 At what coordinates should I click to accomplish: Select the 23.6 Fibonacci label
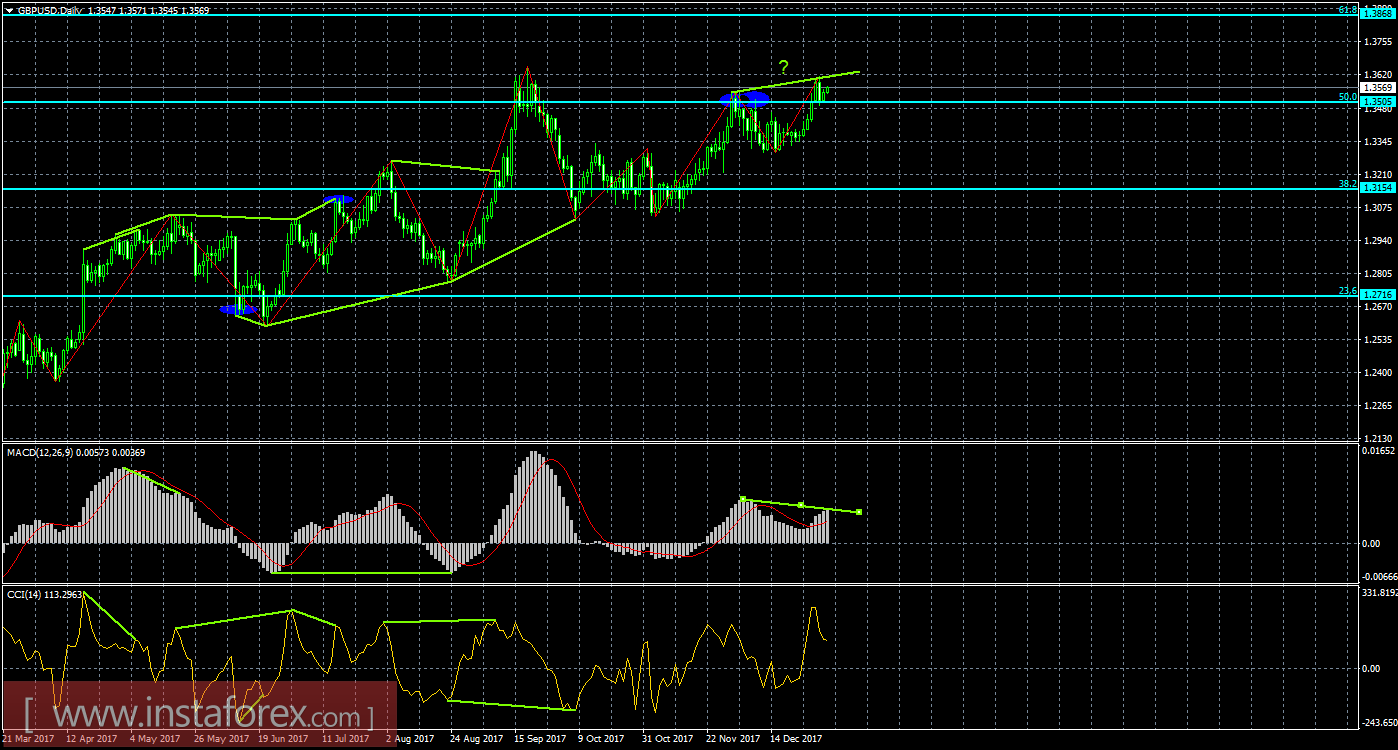(1347, 290)
